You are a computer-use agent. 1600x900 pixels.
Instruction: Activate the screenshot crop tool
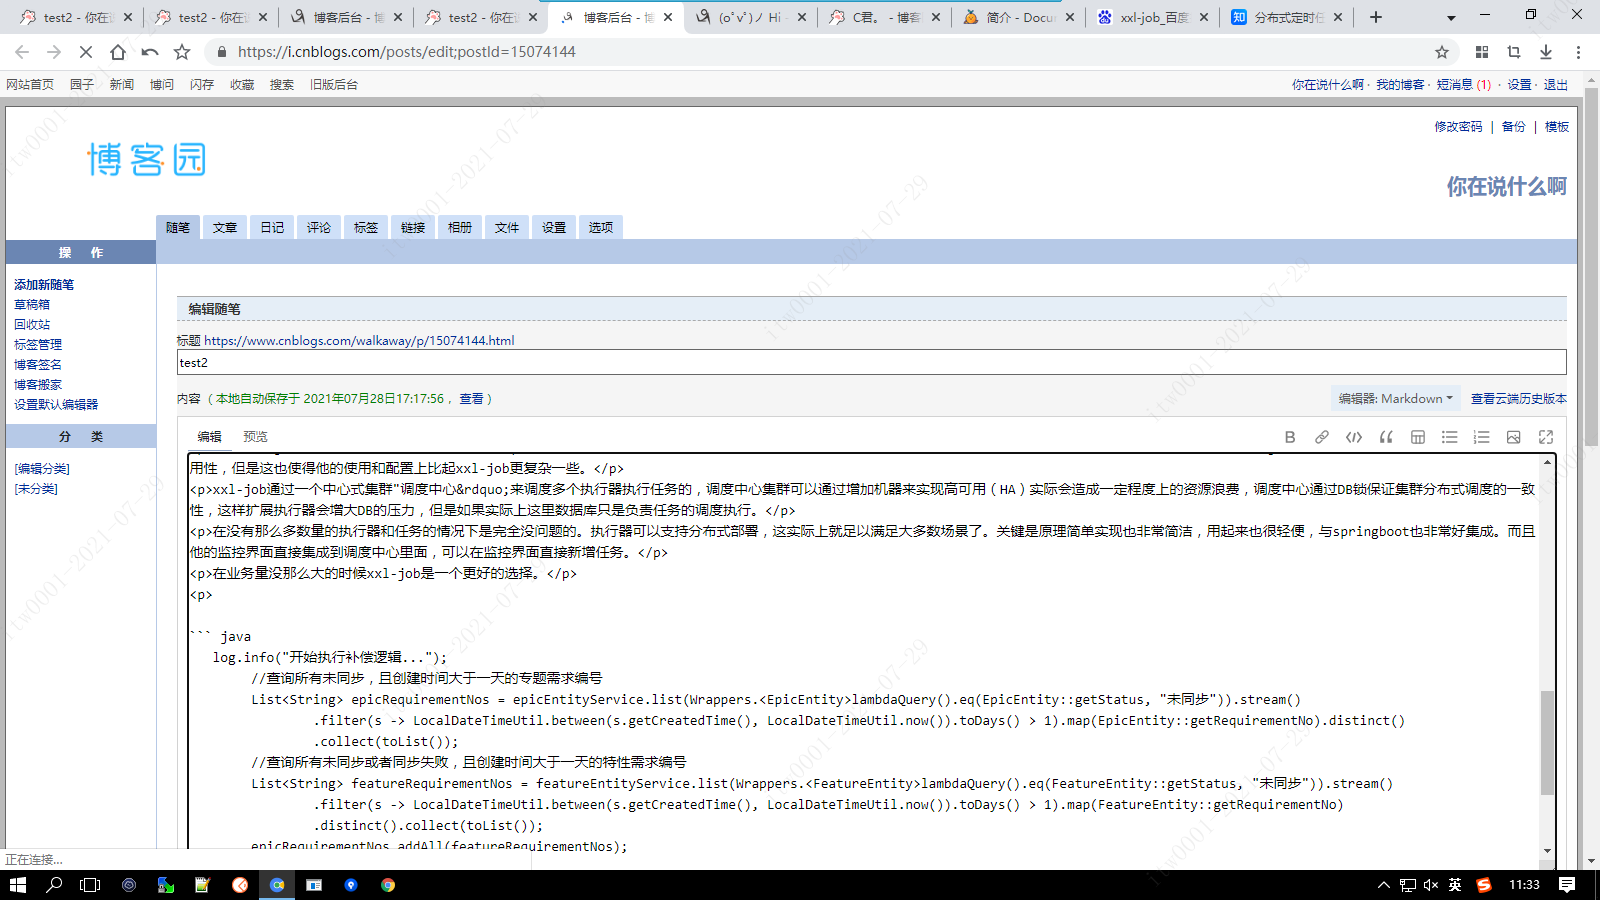click(x=1514, y=52)
